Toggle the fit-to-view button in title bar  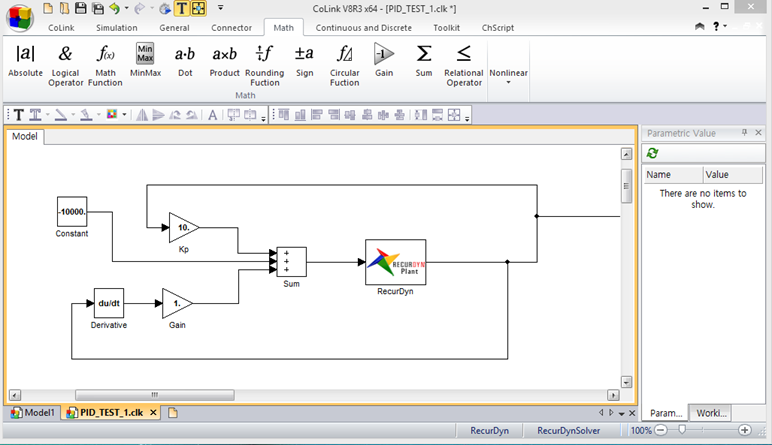coord(198,8)
